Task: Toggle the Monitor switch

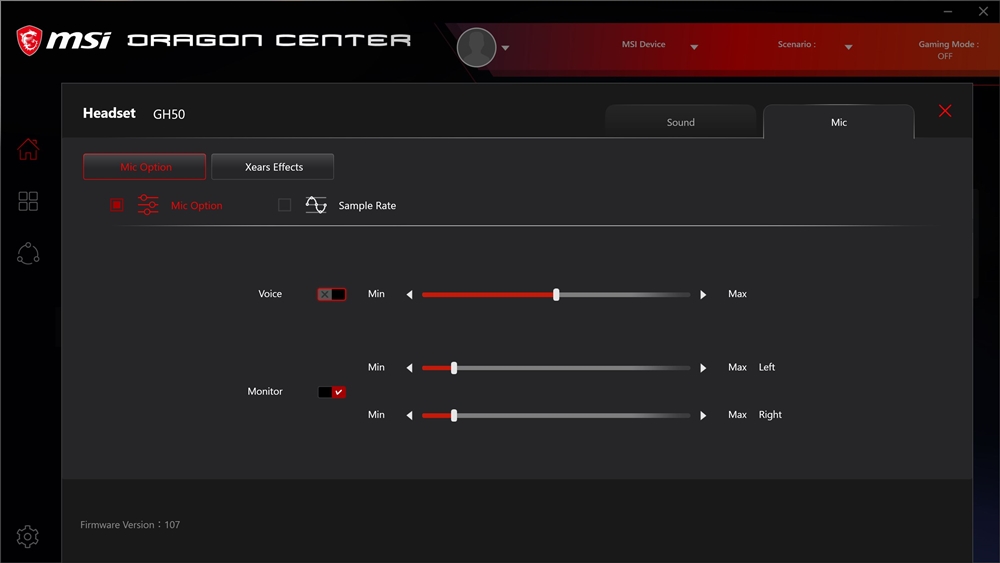Action: click(x=332, y=392)
